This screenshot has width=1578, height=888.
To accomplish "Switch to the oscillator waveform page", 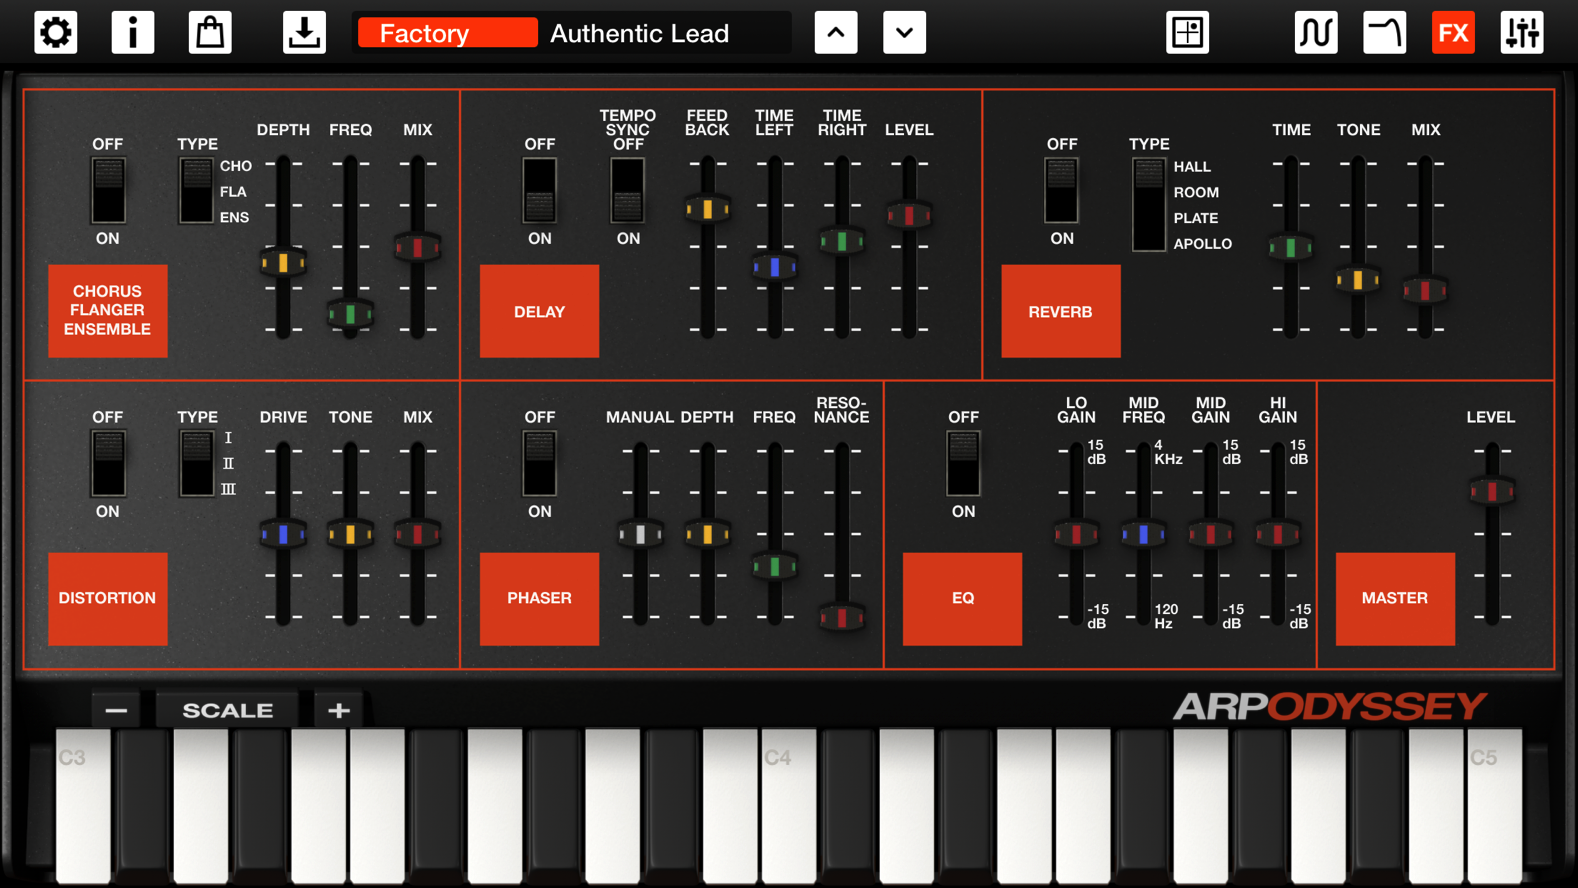I will [1316, 33].
